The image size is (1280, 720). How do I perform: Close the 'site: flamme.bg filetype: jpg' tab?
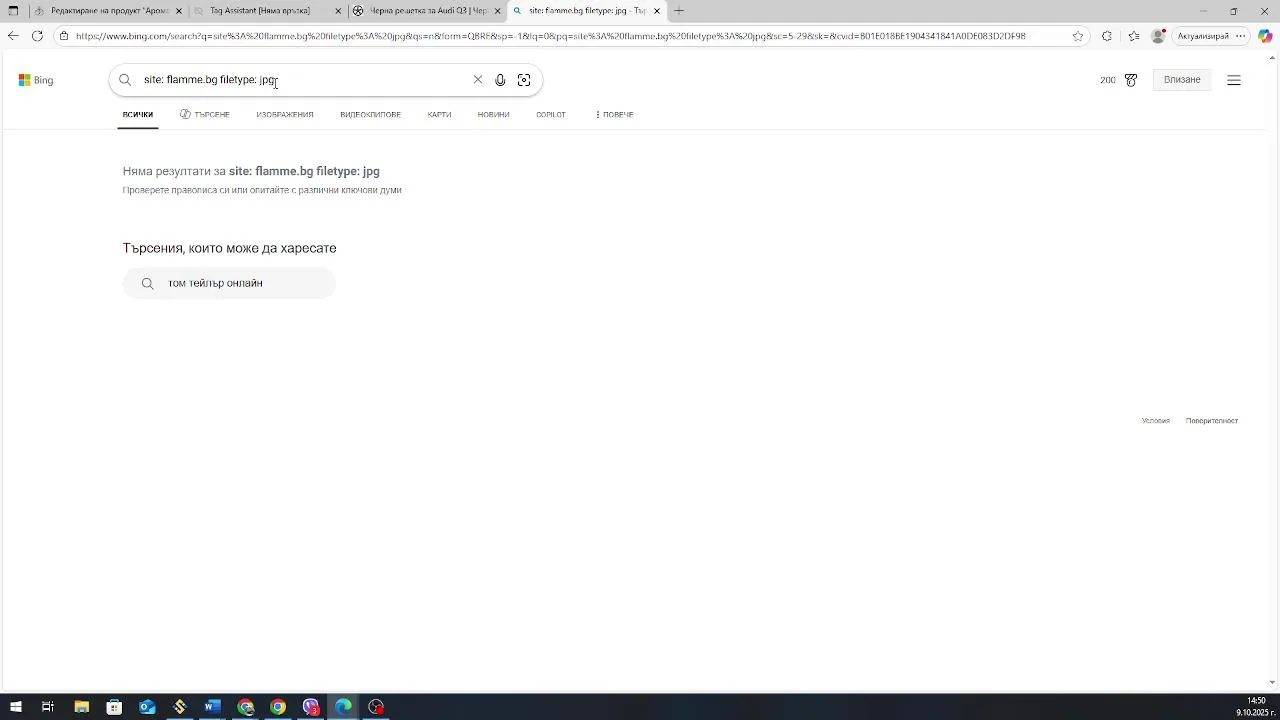pyautogui.click(x=657, y=11)
